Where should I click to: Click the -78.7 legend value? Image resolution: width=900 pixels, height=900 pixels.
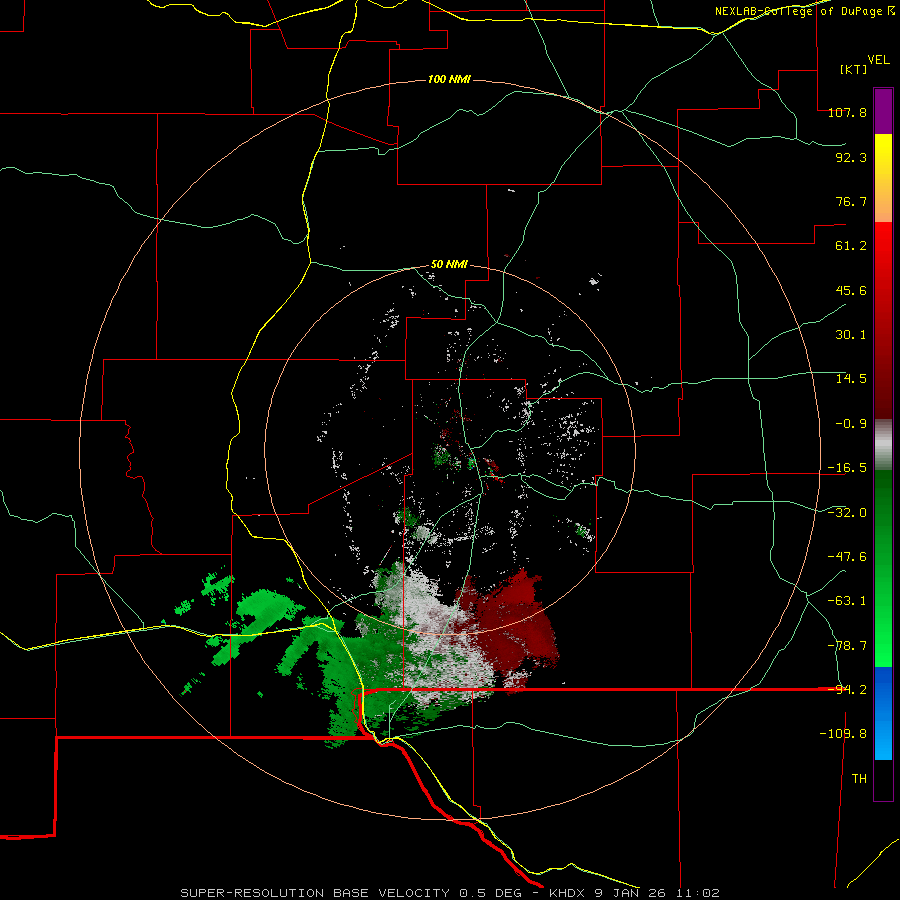click(x=847, y=646)
